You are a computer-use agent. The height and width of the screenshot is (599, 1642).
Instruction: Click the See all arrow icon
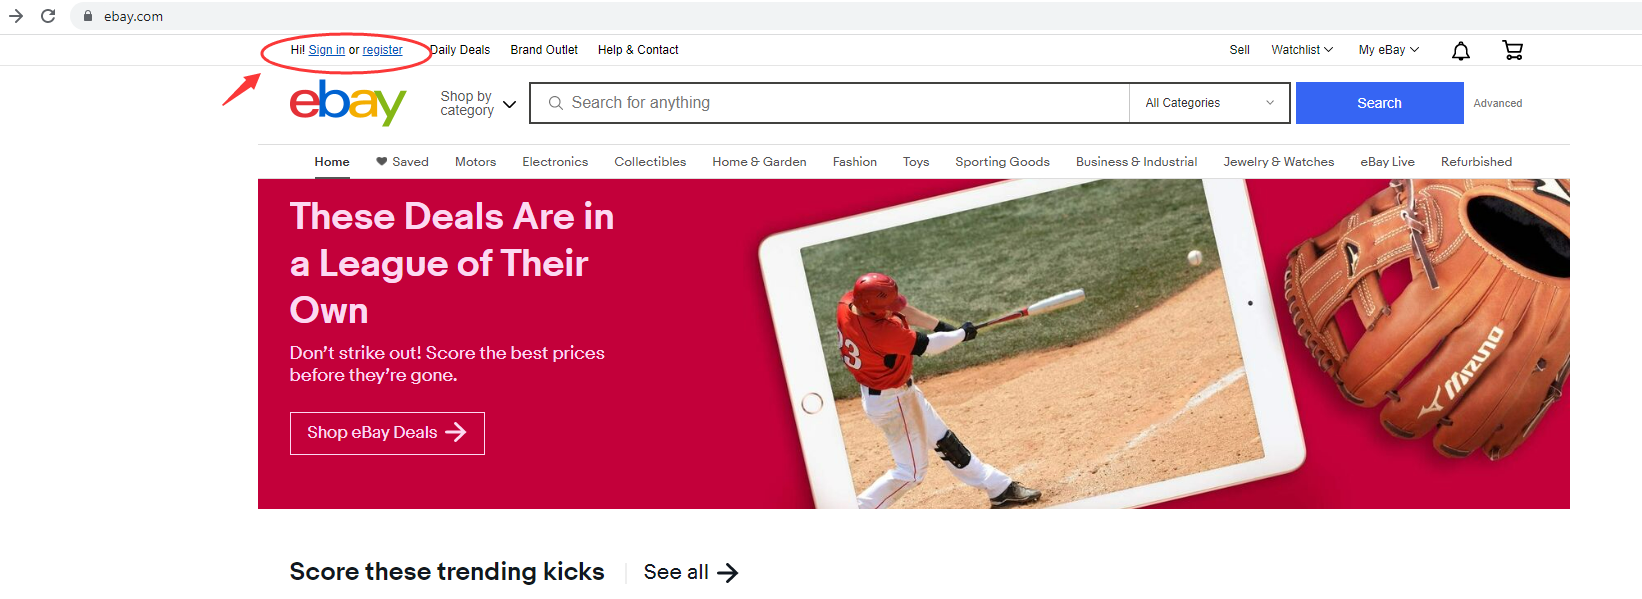pos(729,573)
